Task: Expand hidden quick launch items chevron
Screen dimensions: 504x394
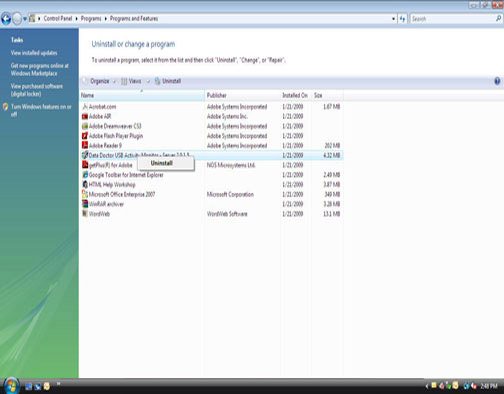Action: pyautogui.click(x=58, y=384)
